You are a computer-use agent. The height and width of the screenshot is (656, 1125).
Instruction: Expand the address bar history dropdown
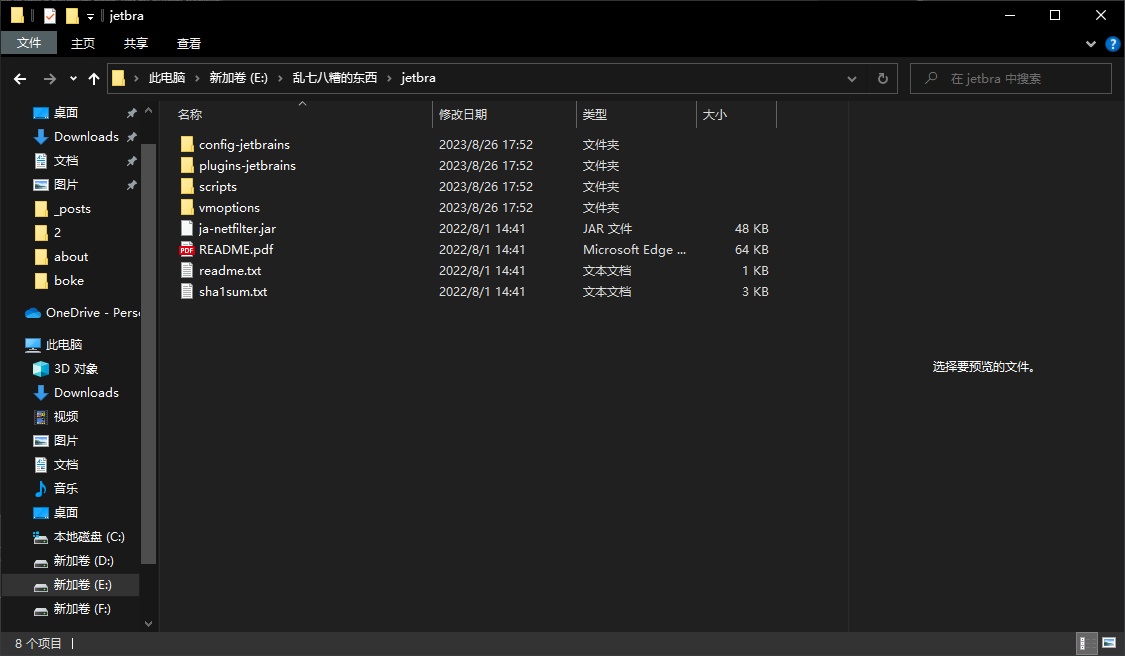pos(852,79)
